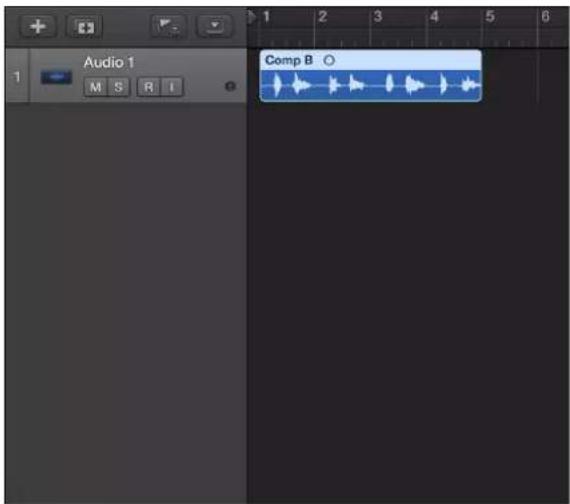Click bar 4 in the ruler
The height and width of the screenshot is (504, 570).
[x=434, y=17]
